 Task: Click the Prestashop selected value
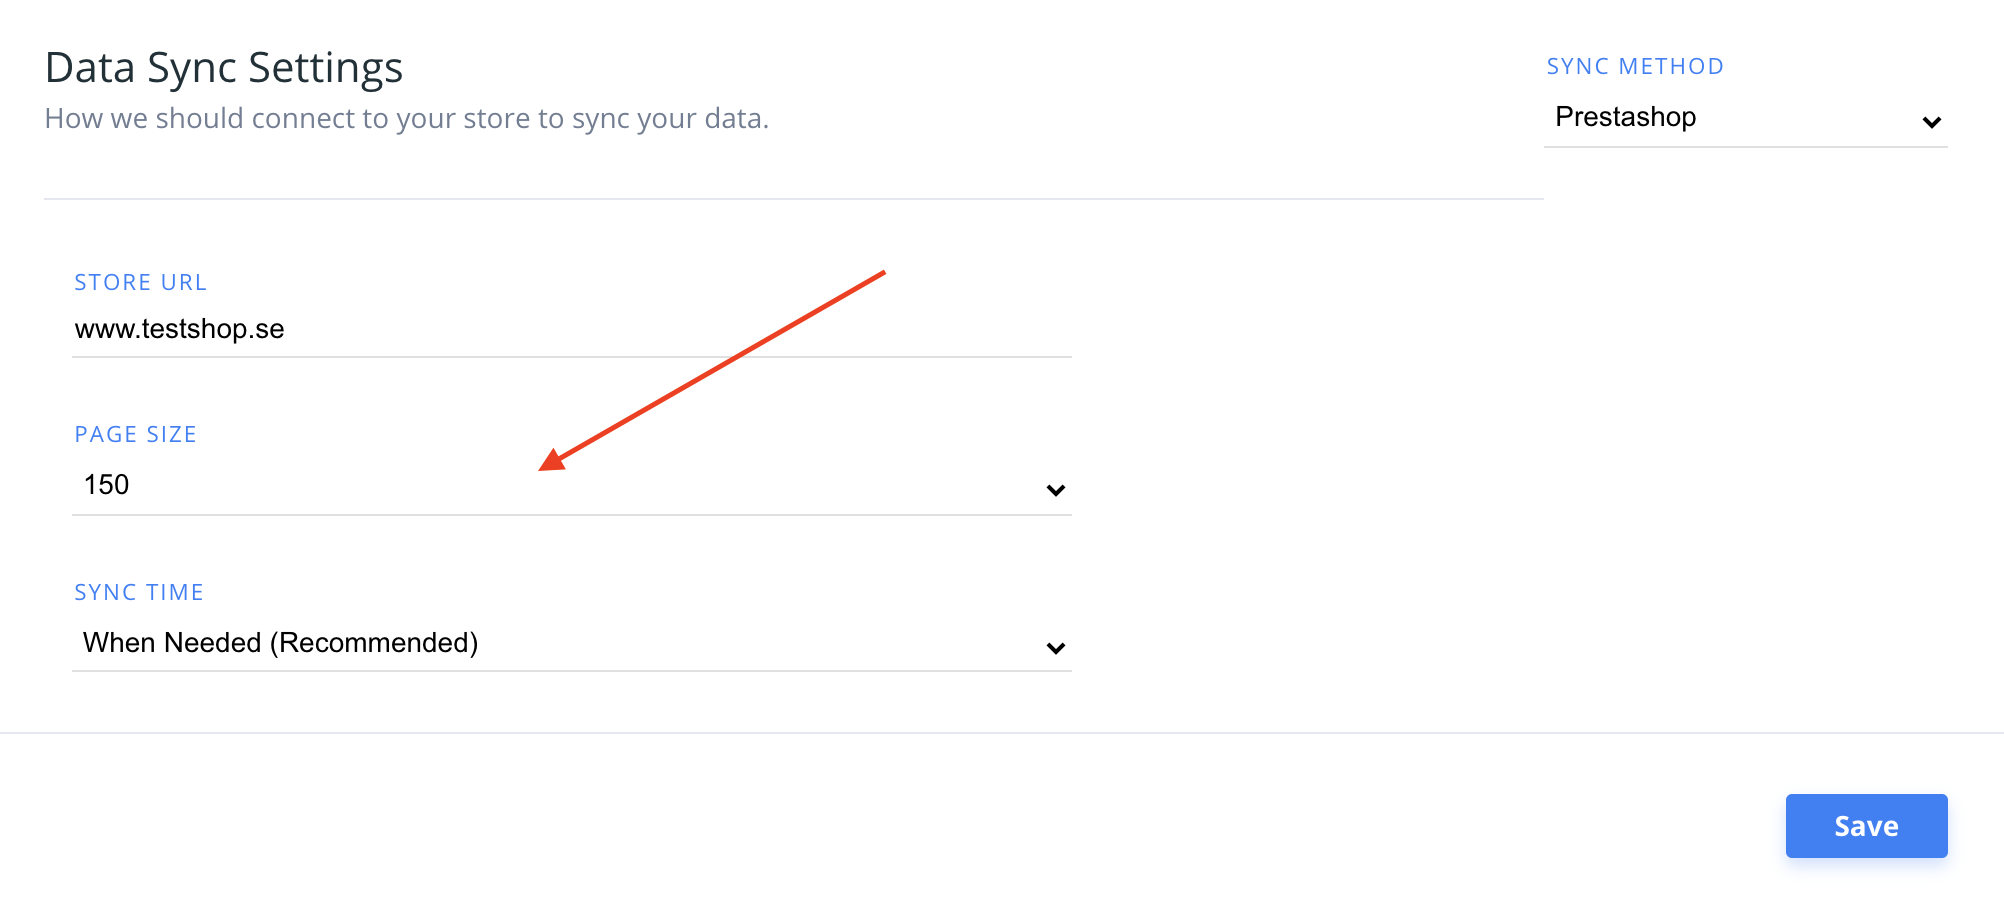tap(1625, 117)
